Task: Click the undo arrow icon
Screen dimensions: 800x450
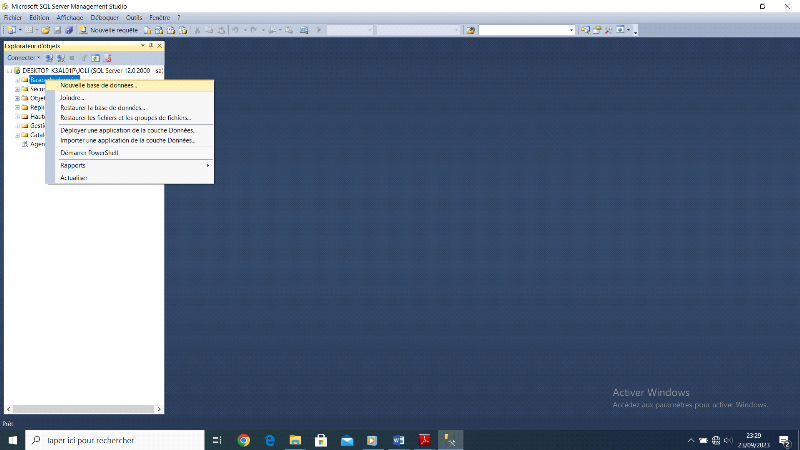Action: pyautogui.click(x=235, y=30)
